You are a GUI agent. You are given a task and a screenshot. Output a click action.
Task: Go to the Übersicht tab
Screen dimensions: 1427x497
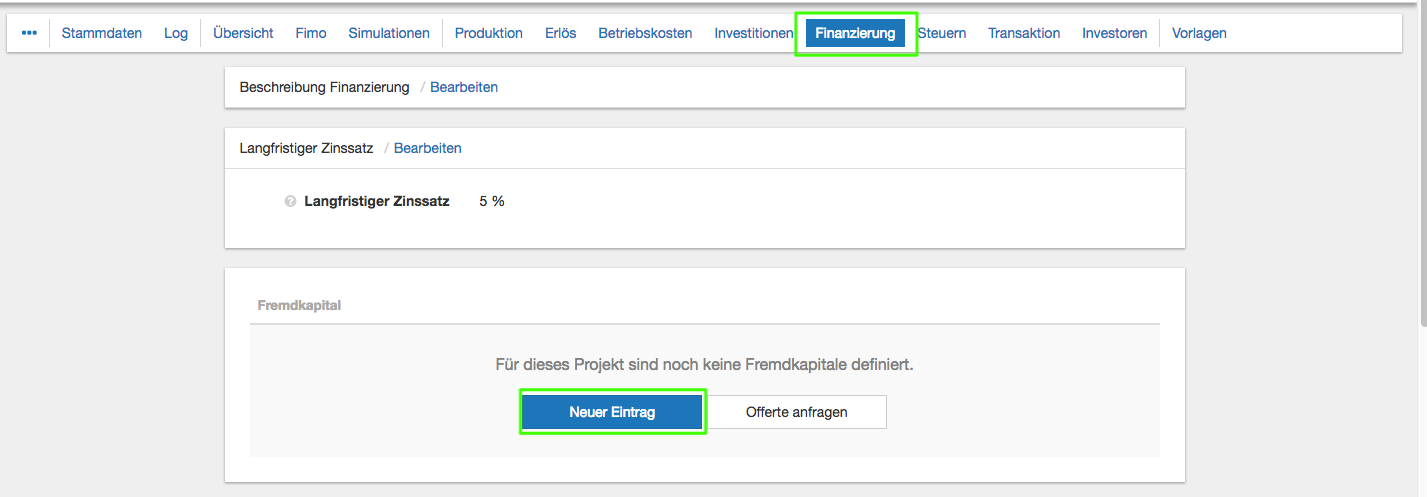(243, 33)
